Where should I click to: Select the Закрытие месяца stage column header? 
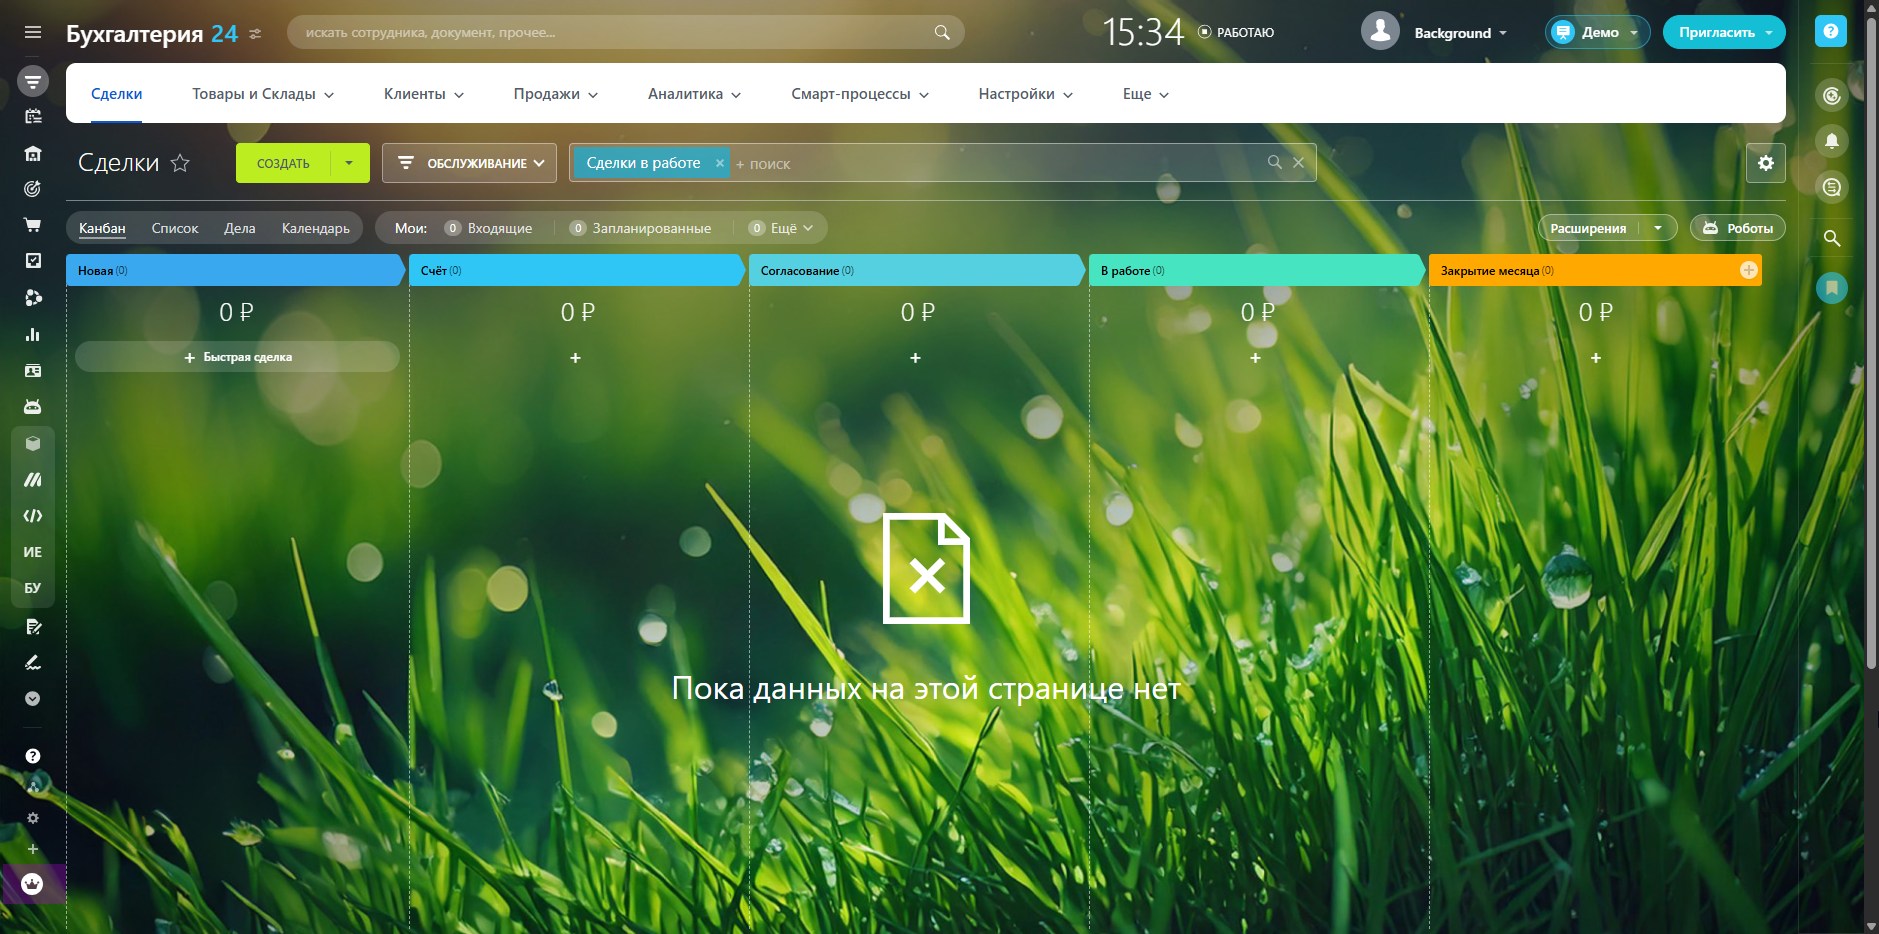tap(1594, 271)
